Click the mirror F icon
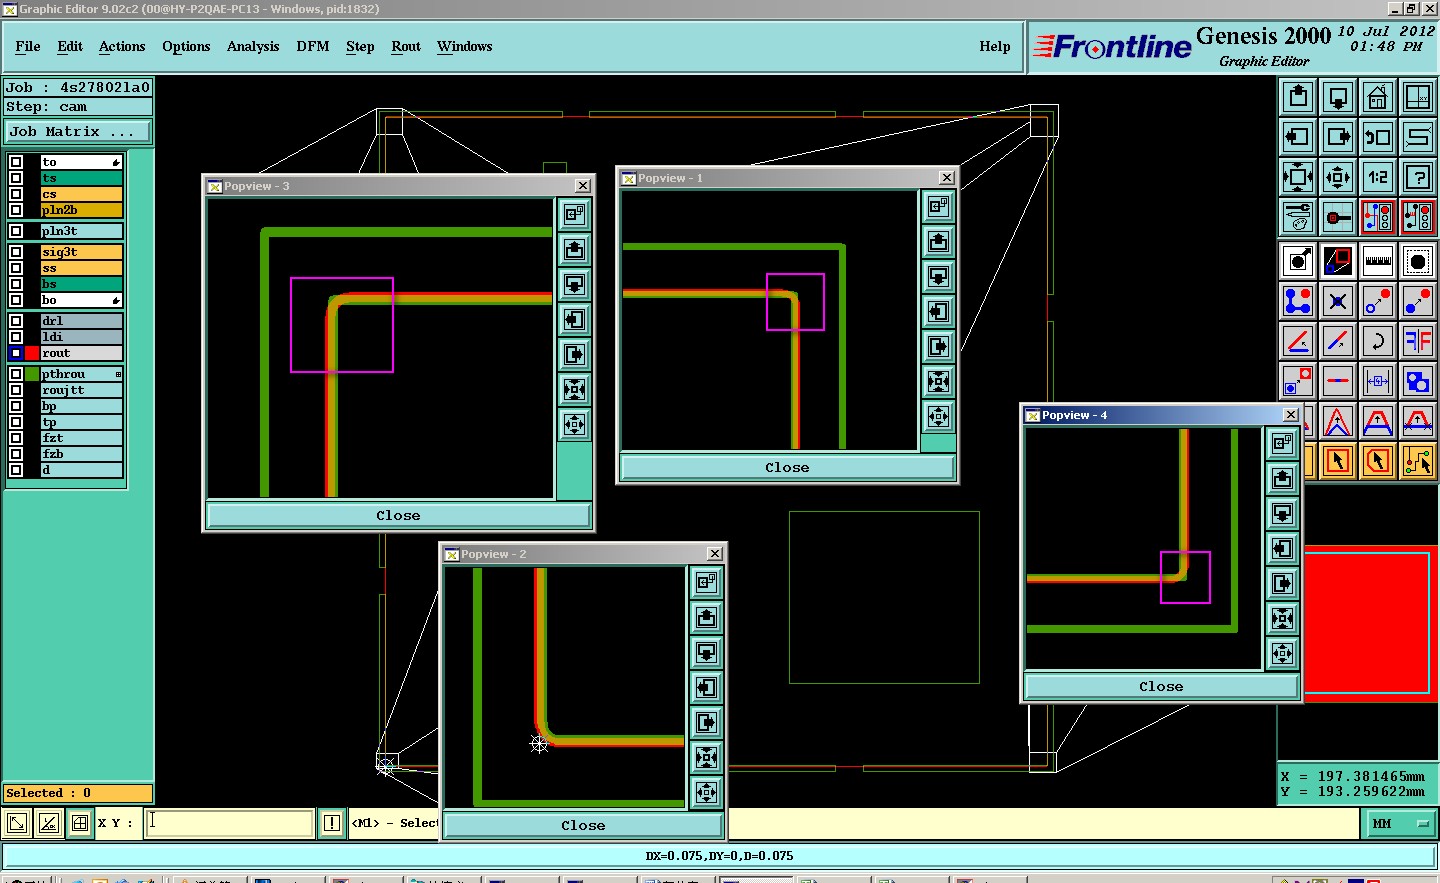1440x883 pixels. click(1418, 341)
